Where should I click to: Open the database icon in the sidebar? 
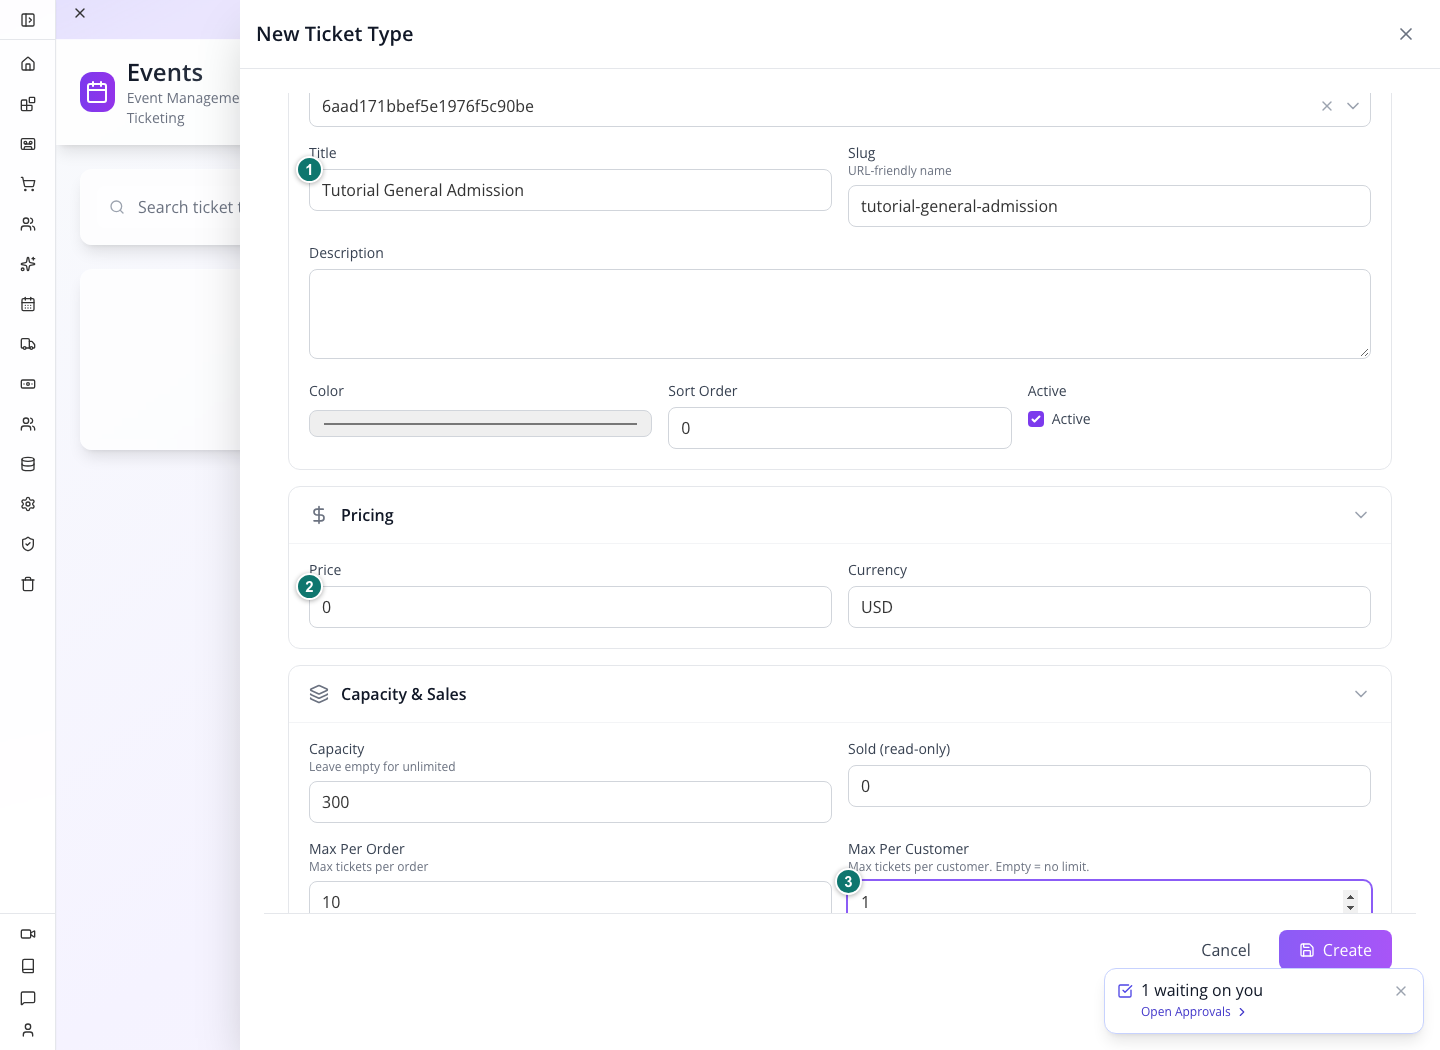tap(28, 464)
